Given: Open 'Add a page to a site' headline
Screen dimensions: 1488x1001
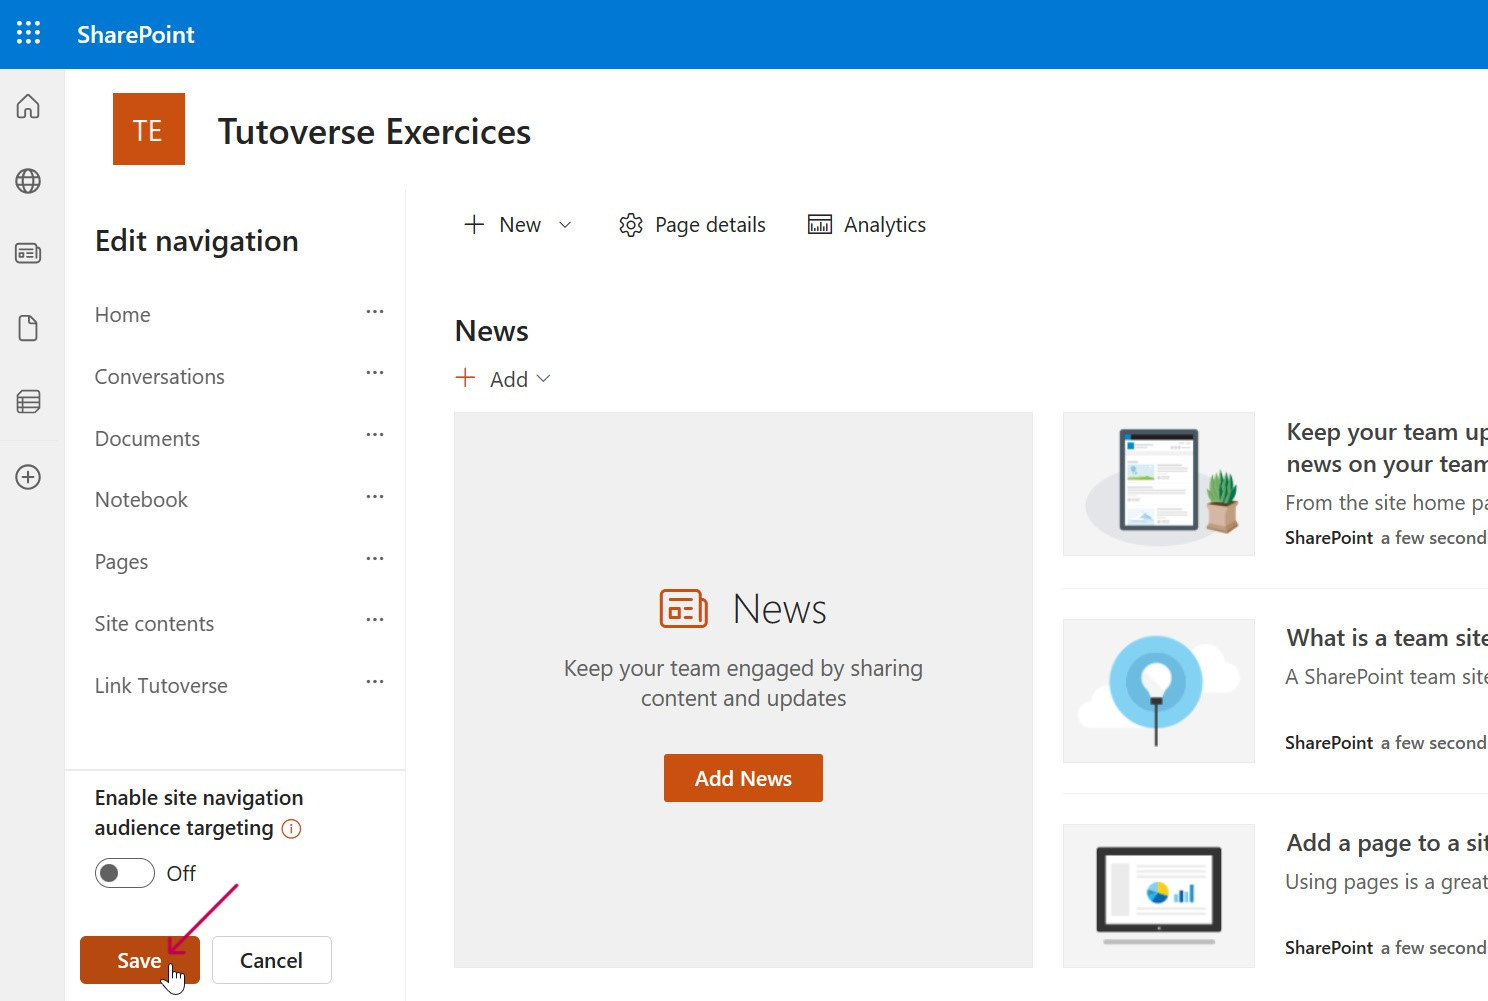Looking at the screenshot, I should (x=1387, y=843).
